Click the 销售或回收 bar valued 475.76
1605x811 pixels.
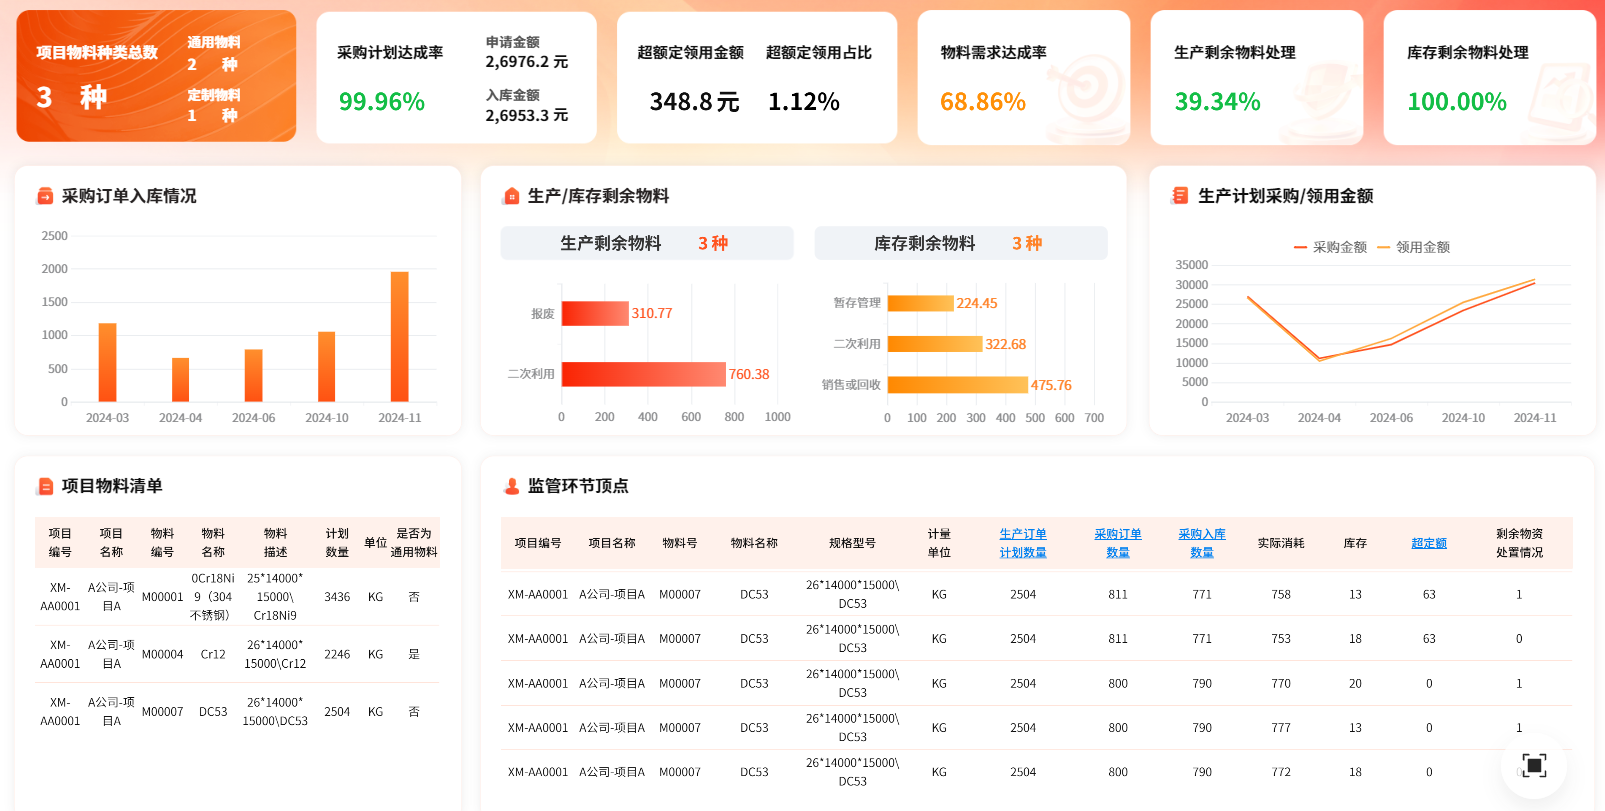click(958, 385)
